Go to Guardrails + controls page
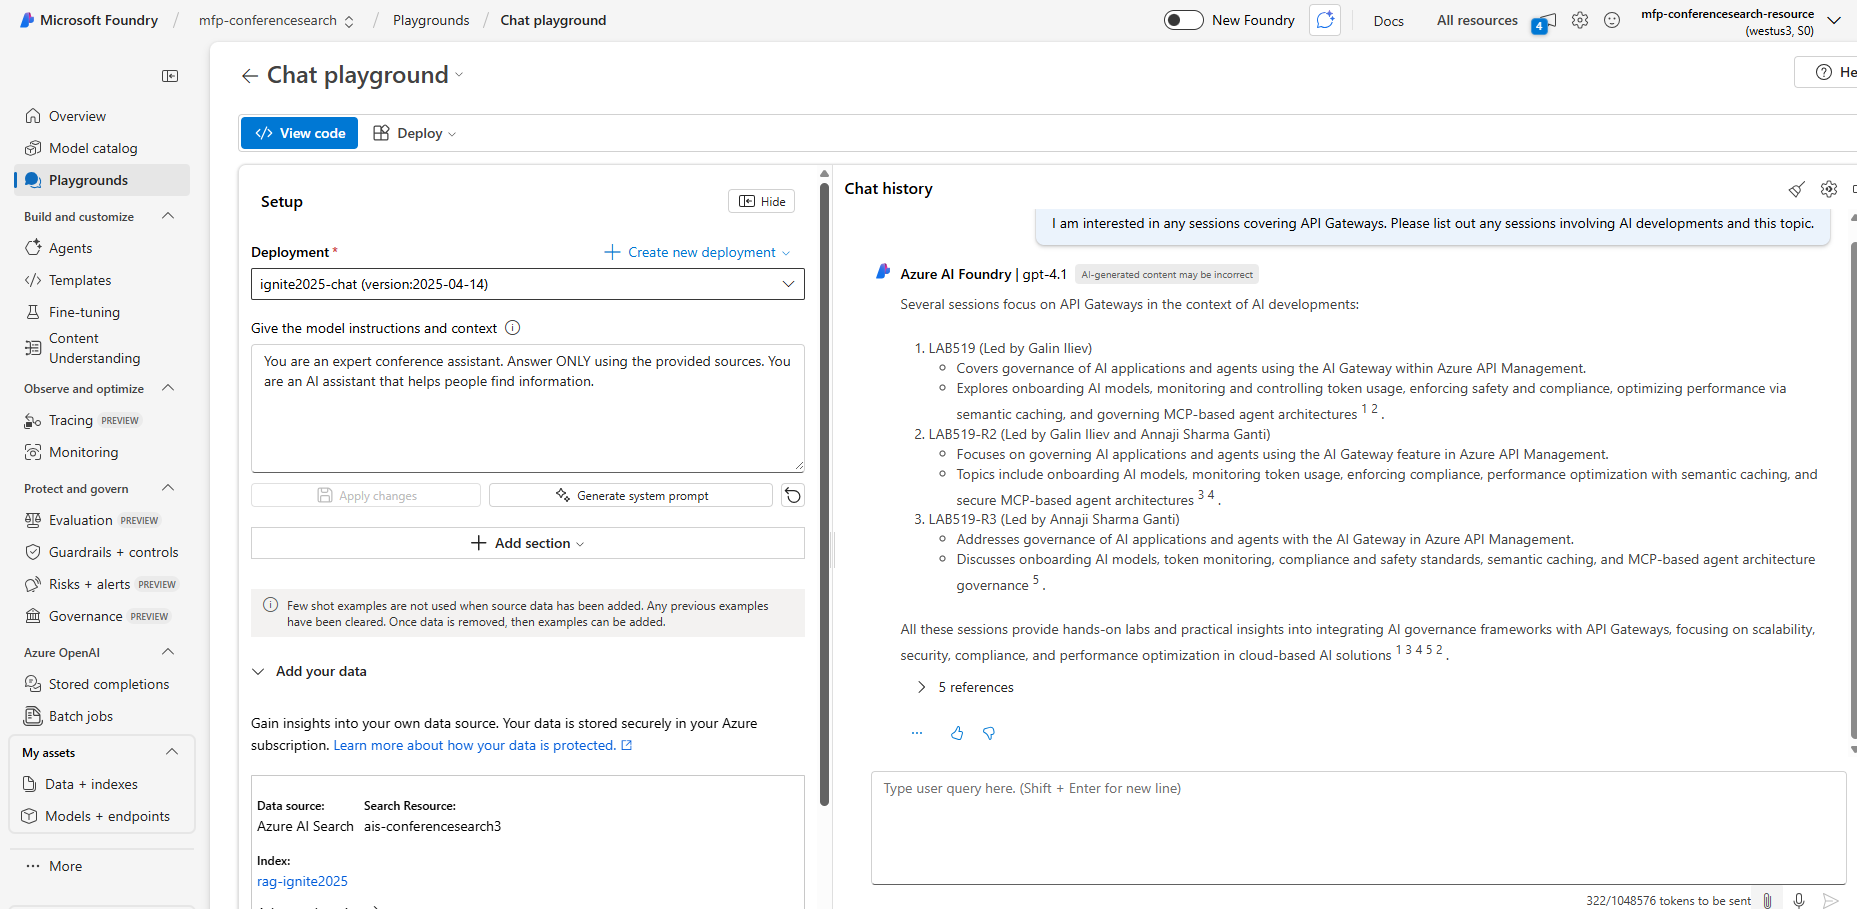Image resolution: width=1857 pixels, height=909 pixels. [x=113, y=552]
